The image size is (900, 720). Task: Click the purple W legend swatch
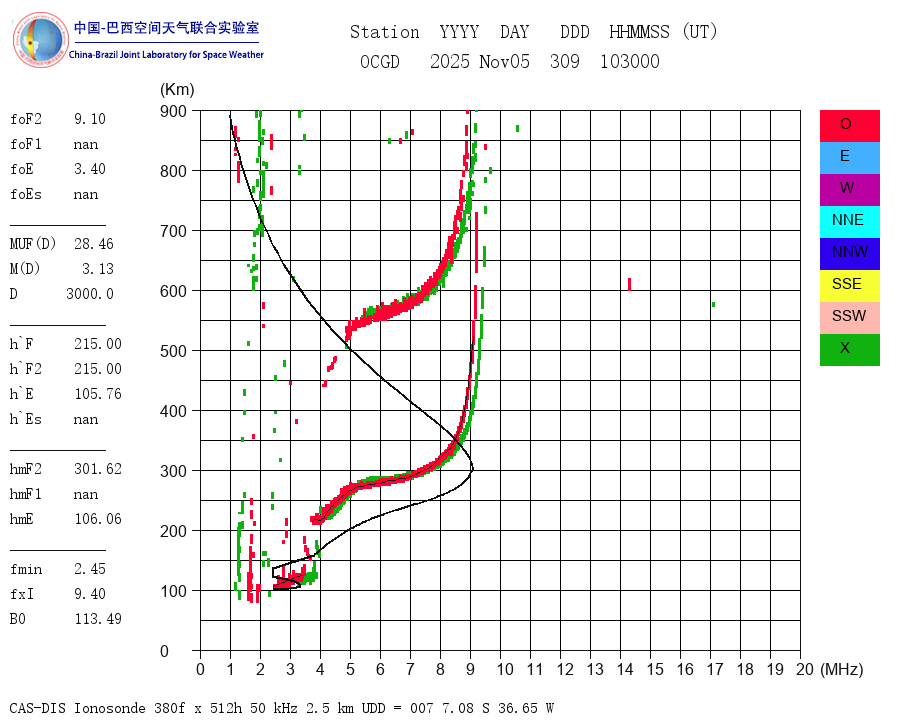pyautogui.click(x=849, y=190)
